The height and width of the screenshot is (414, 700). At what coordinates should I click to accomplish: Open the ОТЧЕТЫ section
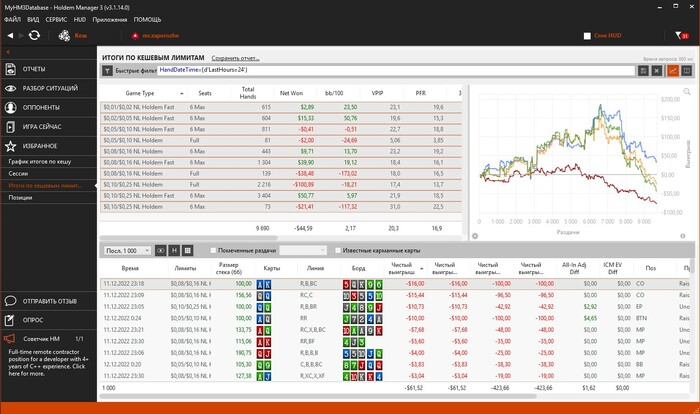49,69
